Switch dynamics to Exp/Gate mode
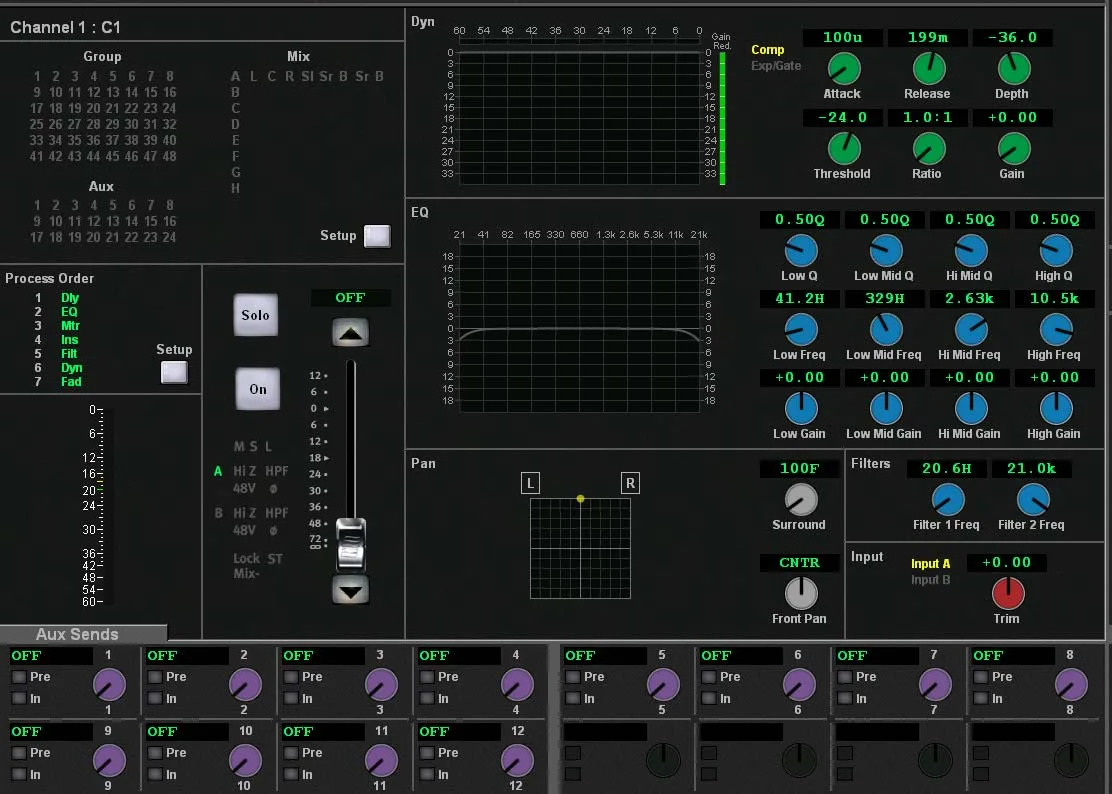The height and width of the screenshot is (794, 1112). (776, 66)
